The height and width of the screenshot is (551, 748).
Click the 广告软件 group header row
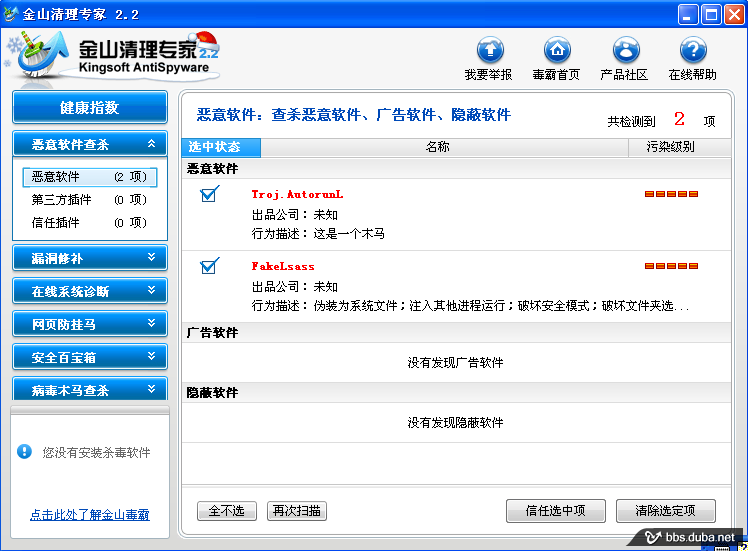coord(456,333)
